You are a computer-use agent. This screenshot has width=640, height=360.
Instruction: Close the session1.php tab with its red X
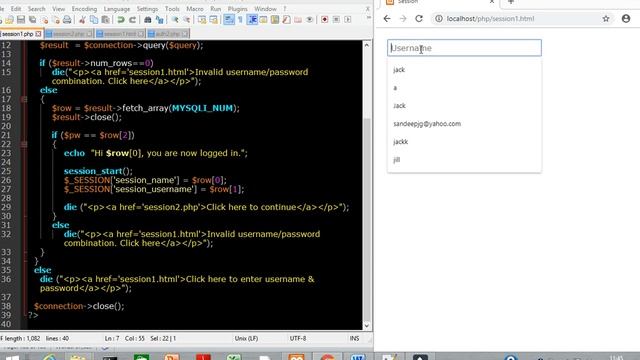click(38, 33)
